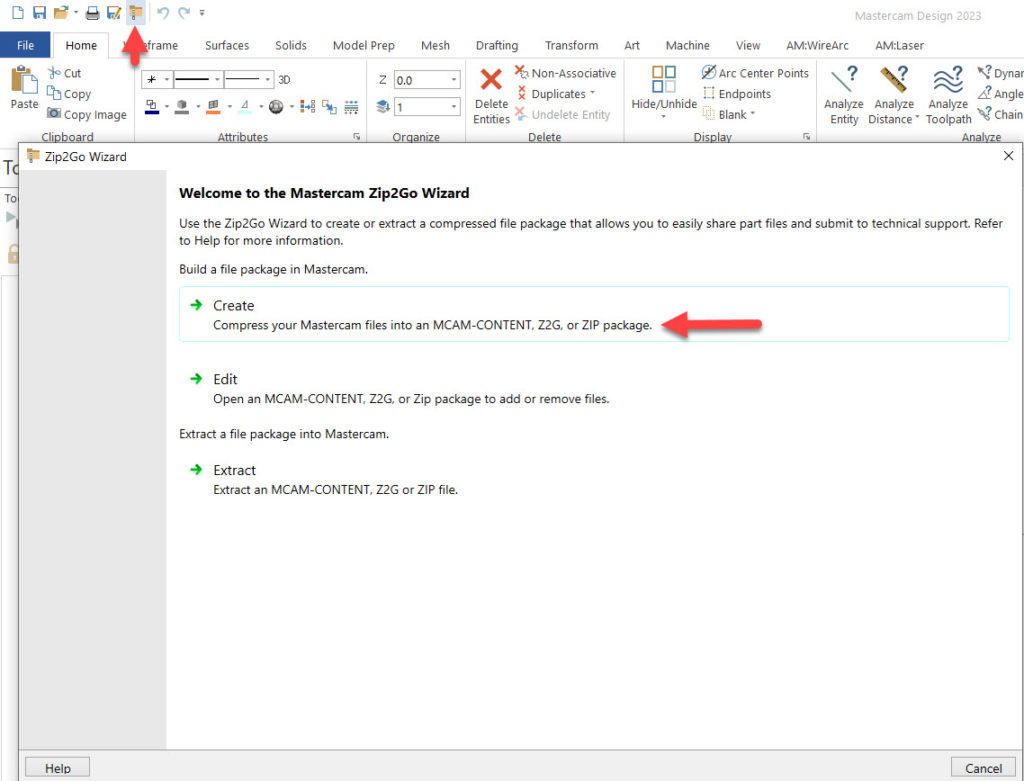Image resolution: width=1024 pixels, height=781 pixels.
Task: Click the wireframe color swatch button
Action: point(152,106)
